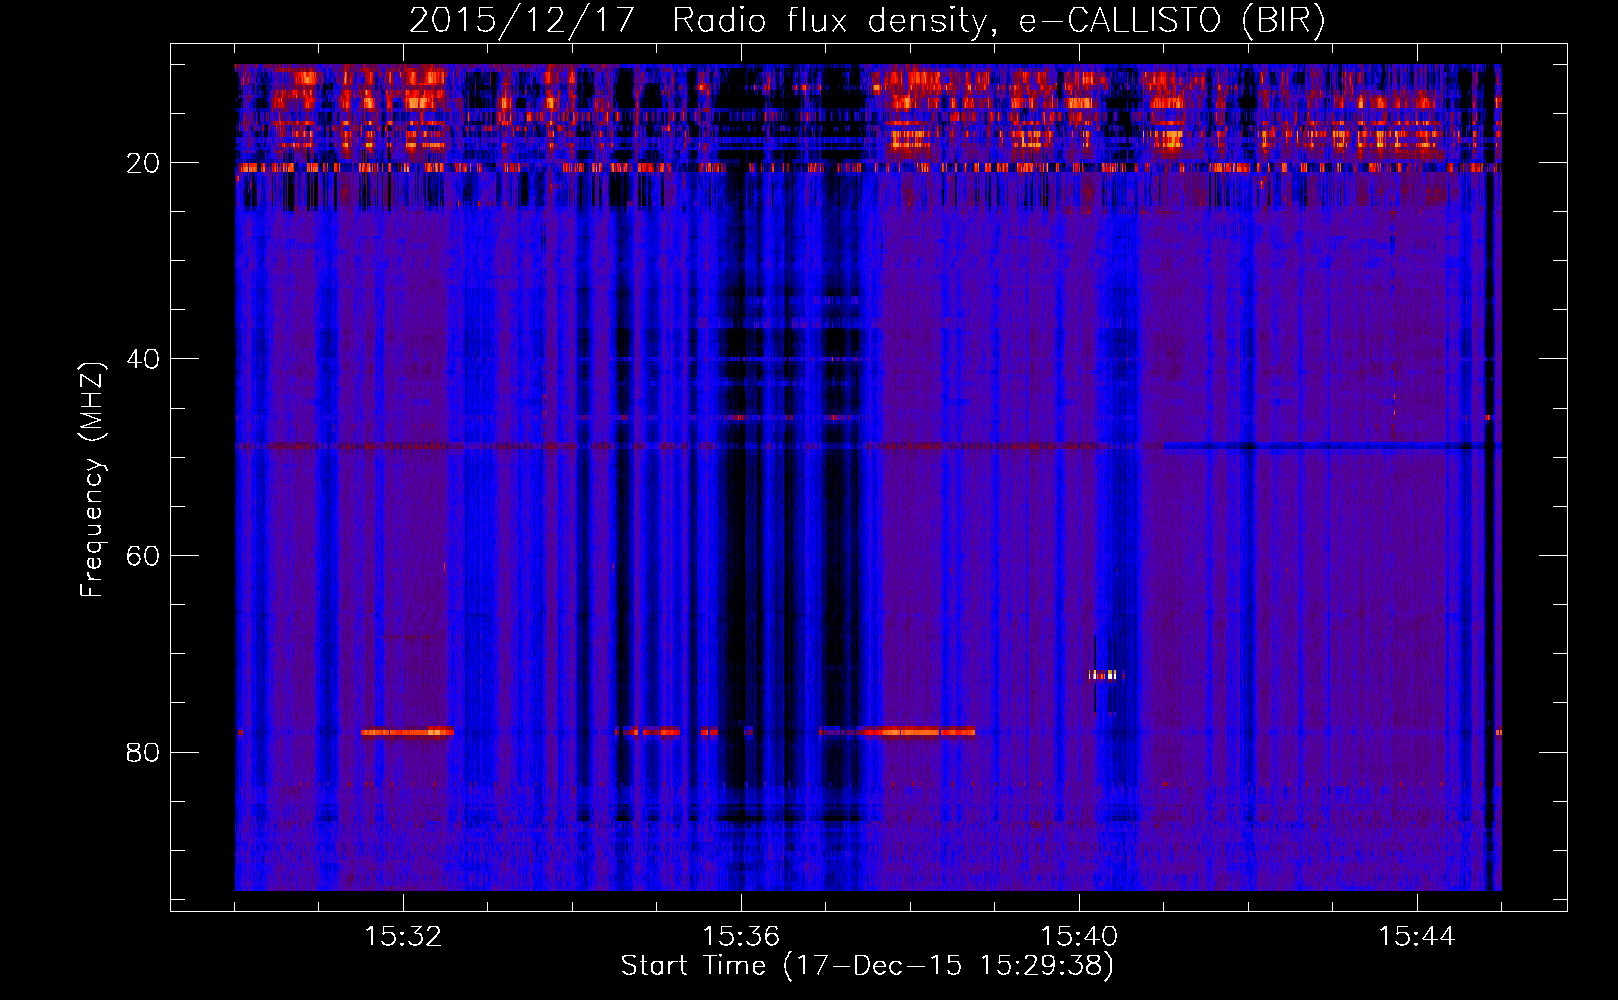Click the 20 MHz frequency tick label
1618x1000 pixels.
click(x=144, y=162)
